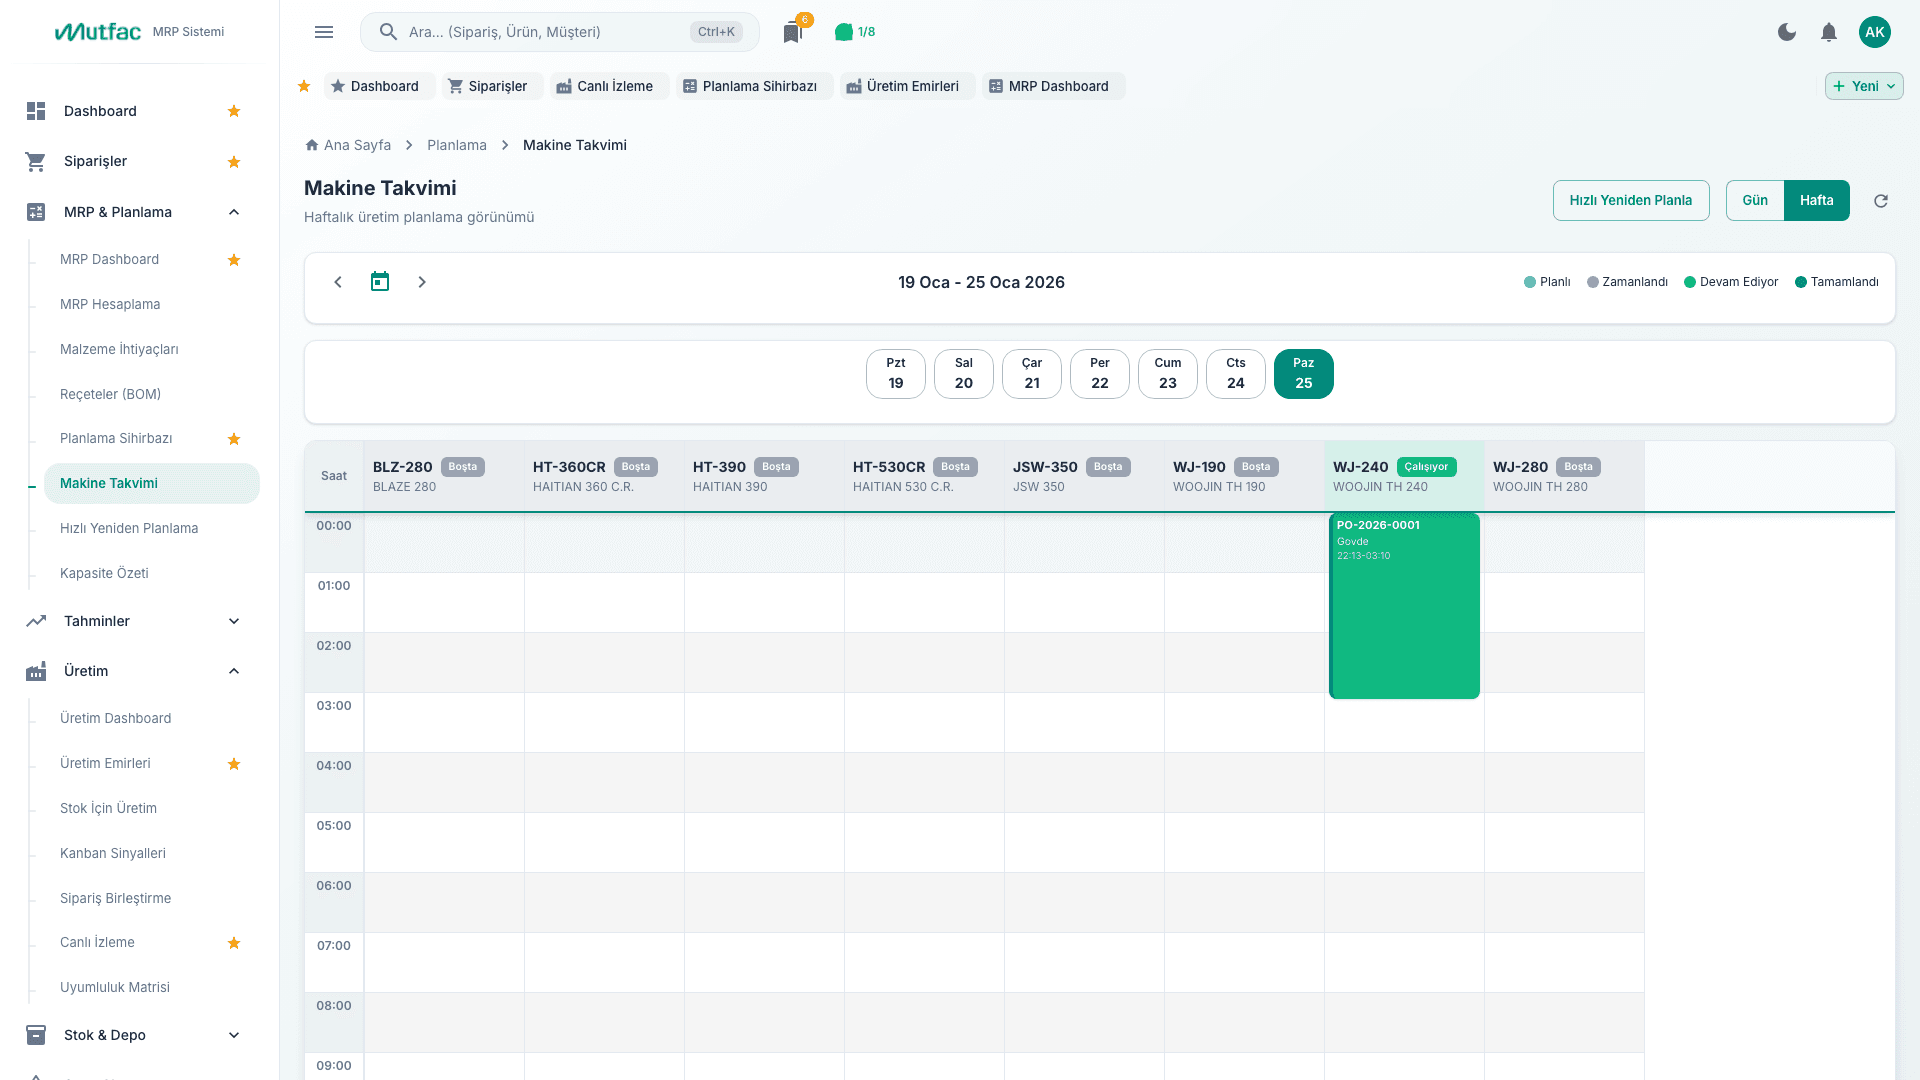Open MRP Hesaplama in sidebar

[x=110, y=304]
